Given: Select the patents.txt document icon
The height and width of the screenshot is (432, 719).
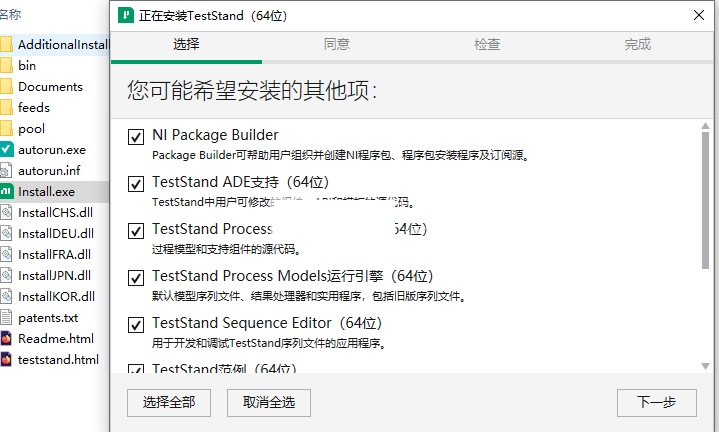Looking at the screenshot, I should point(6,317).
